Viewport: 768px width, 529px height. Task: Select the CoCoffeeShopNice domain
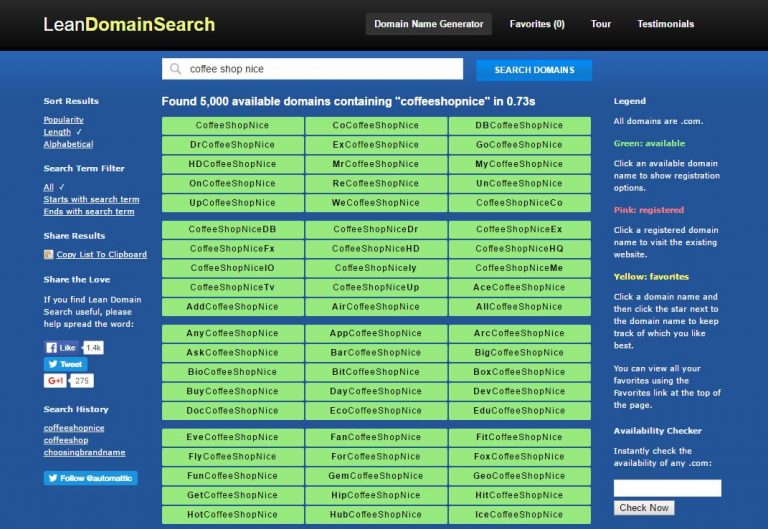[376, 125]
